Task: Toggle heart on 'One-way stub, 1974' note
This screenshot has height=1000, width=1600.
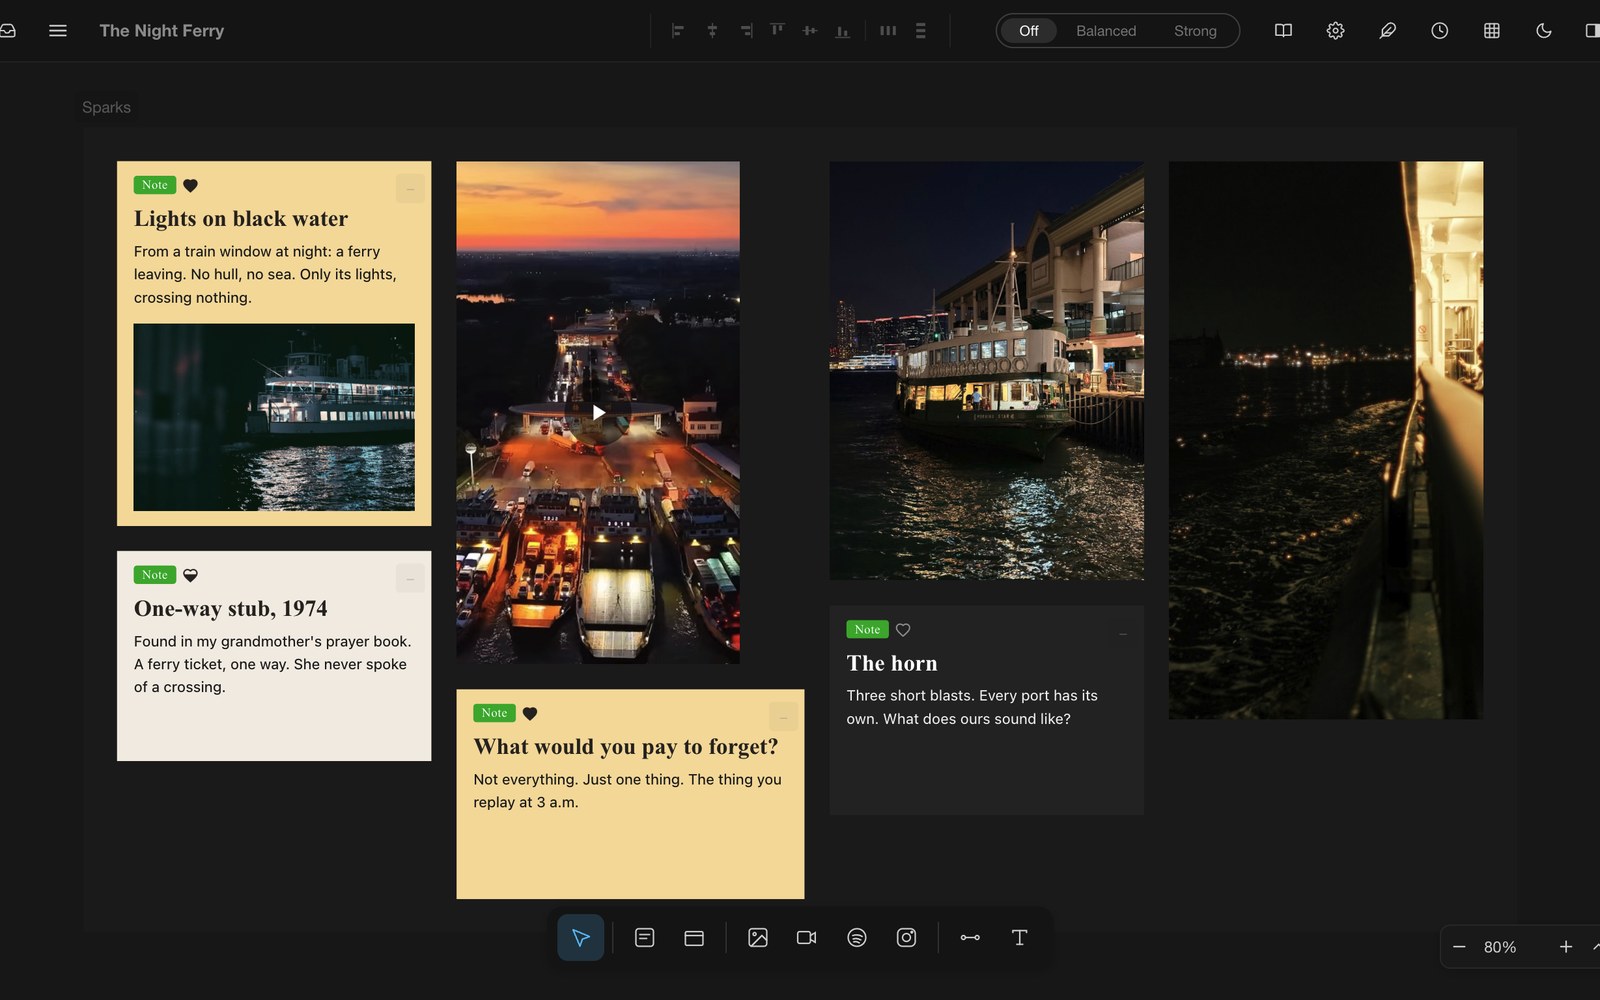Action: coord(190,575)
